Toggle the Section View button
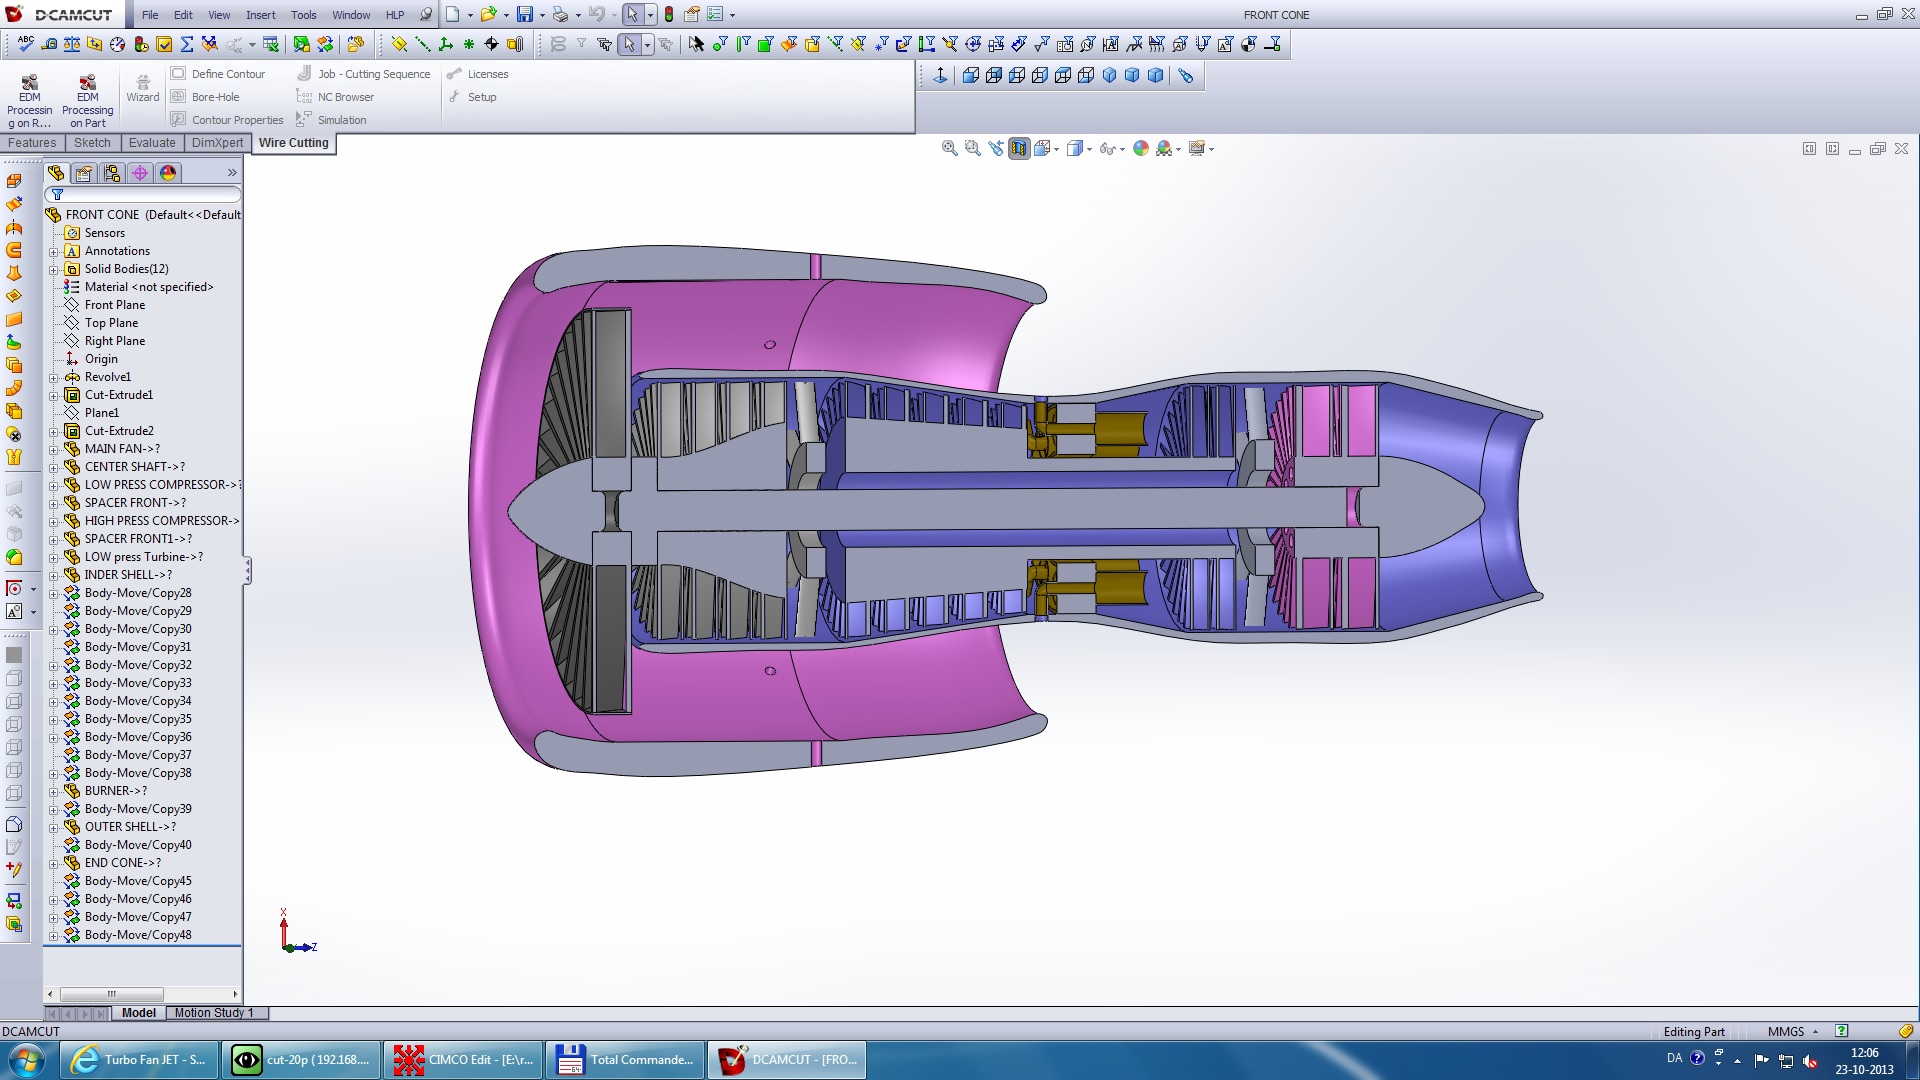The height and width of the screenshot is (1080, 1920). pos(1019,148)
